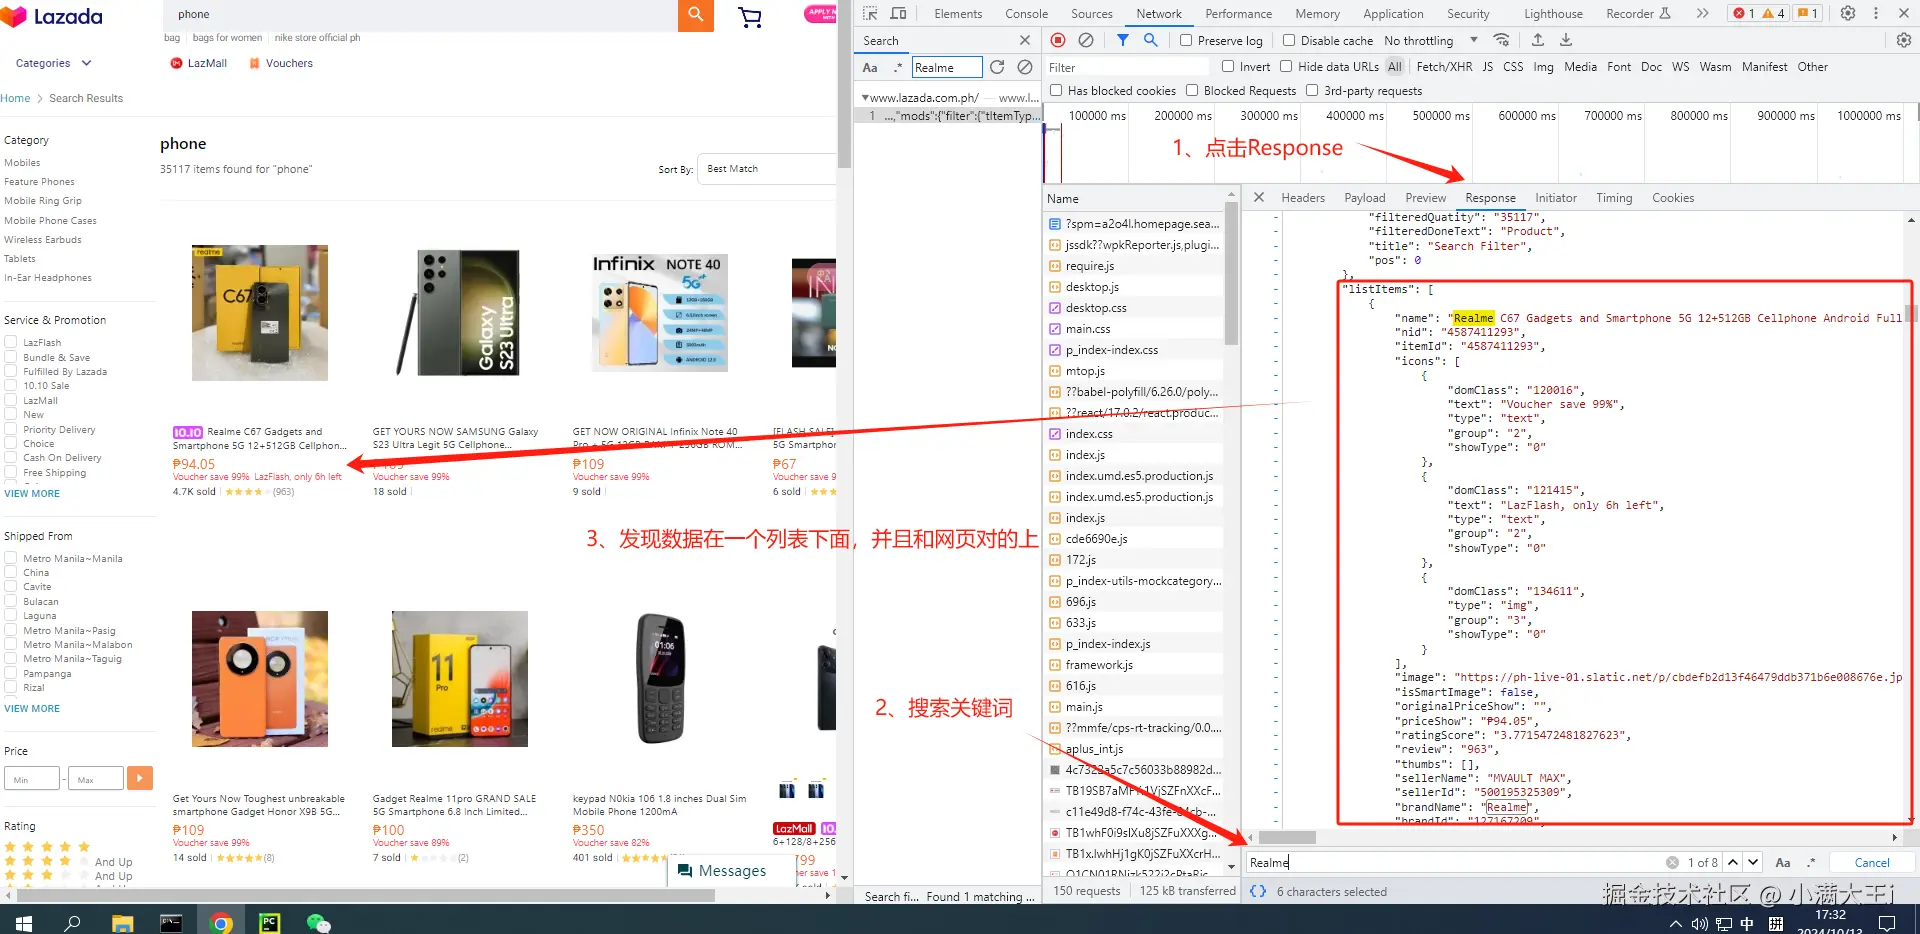Viewport: 1920px width, 934px height.
Task: Open File Explorer from the taskbar
Action: tap(122, 923)
